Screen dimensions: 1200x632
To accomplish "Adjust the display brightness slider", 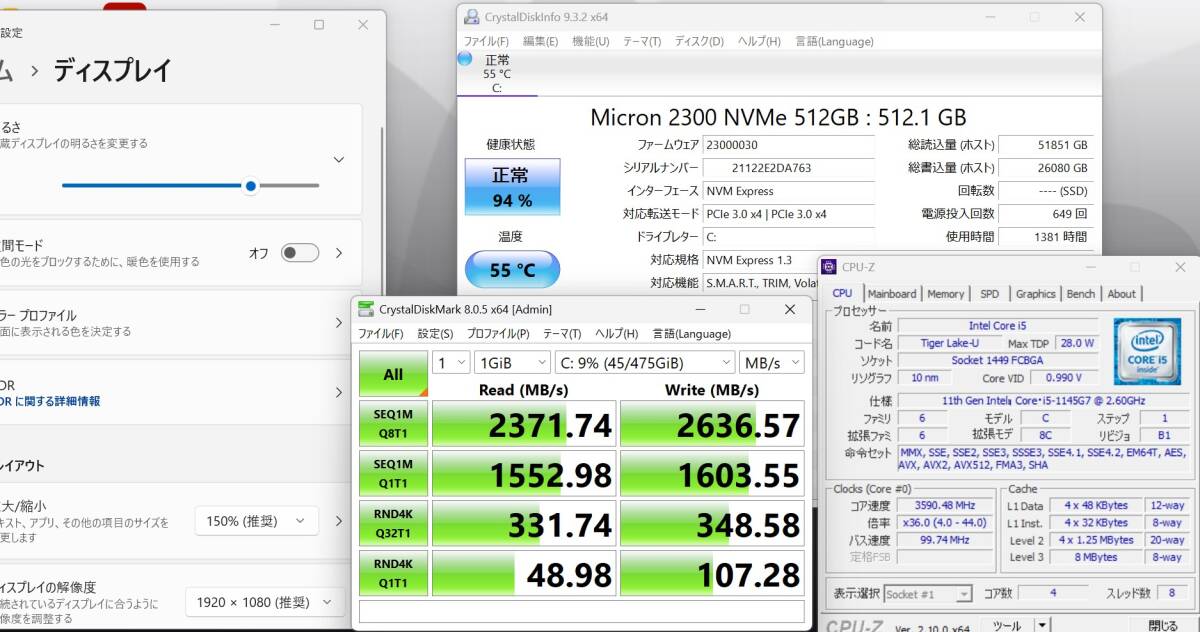I will (190, 185).
